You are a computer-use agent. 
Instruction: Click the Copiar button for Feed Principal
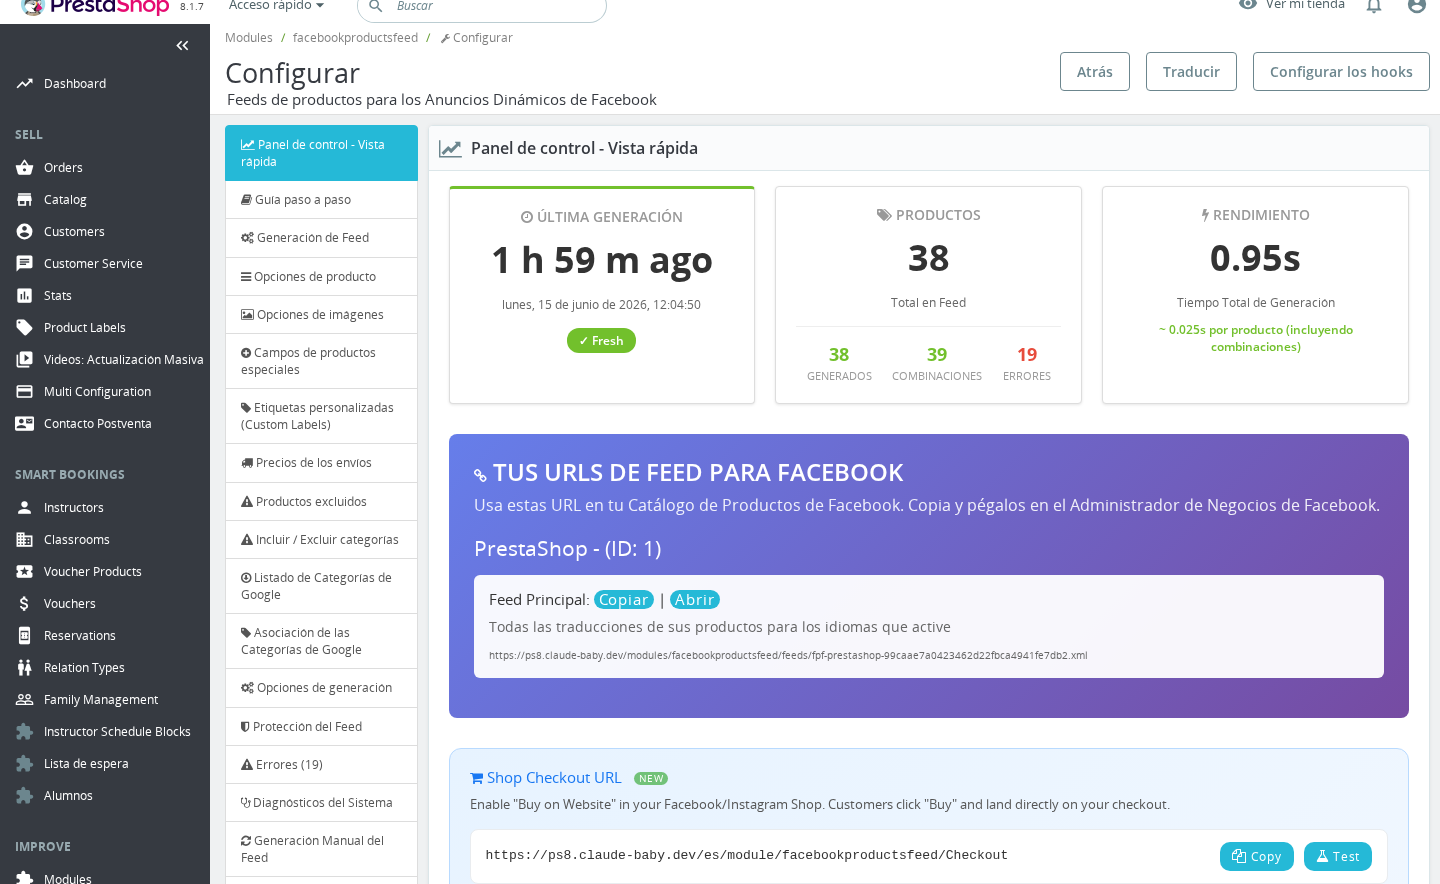624,600
